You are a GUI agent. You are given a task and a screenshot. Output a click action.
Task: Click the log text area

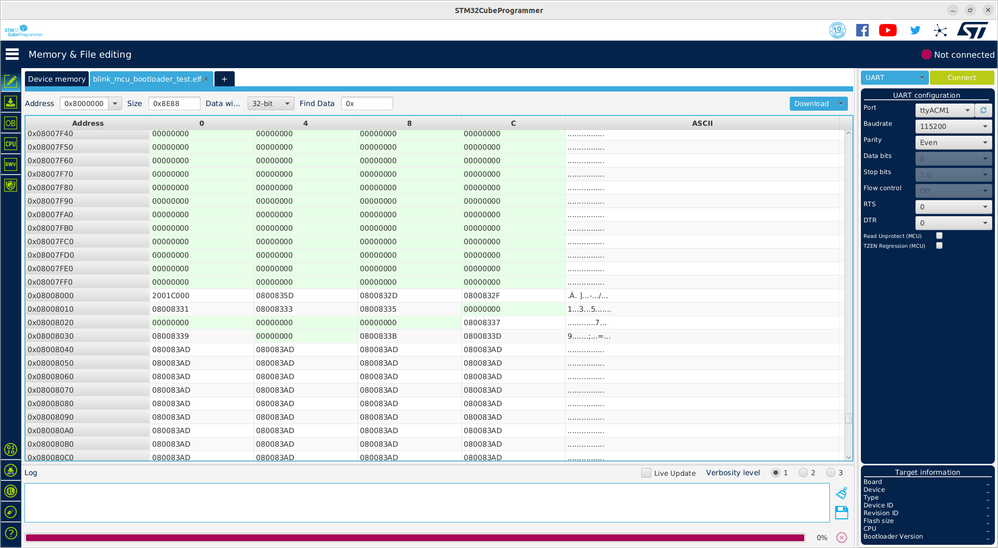tap(426, 503)
